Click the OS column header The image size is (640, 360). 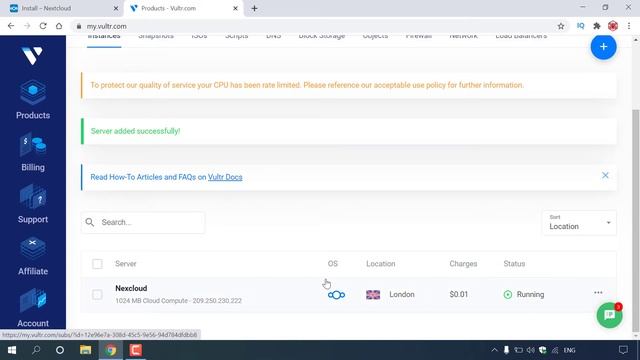[333, 264]
